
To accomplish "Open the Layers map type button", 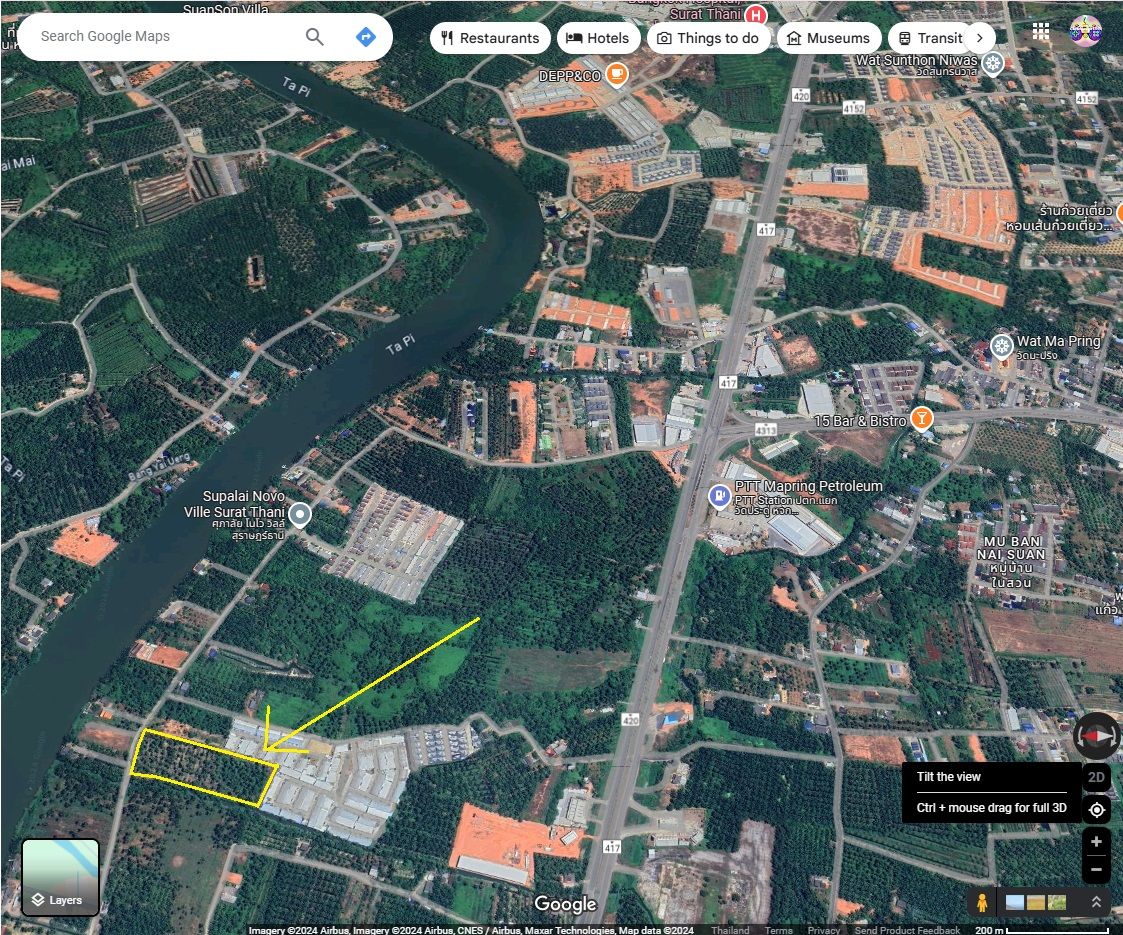I will point(61,878).
